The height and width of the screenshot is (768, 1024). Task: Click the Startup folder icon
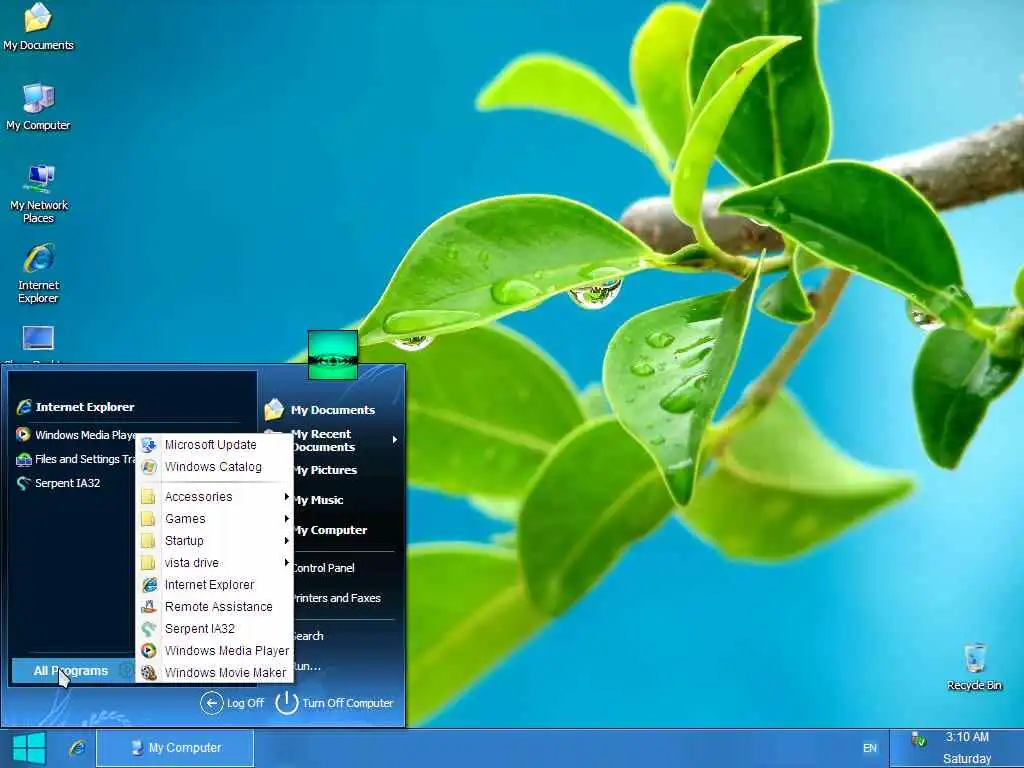pyautogui.click(x=148, y=541)
